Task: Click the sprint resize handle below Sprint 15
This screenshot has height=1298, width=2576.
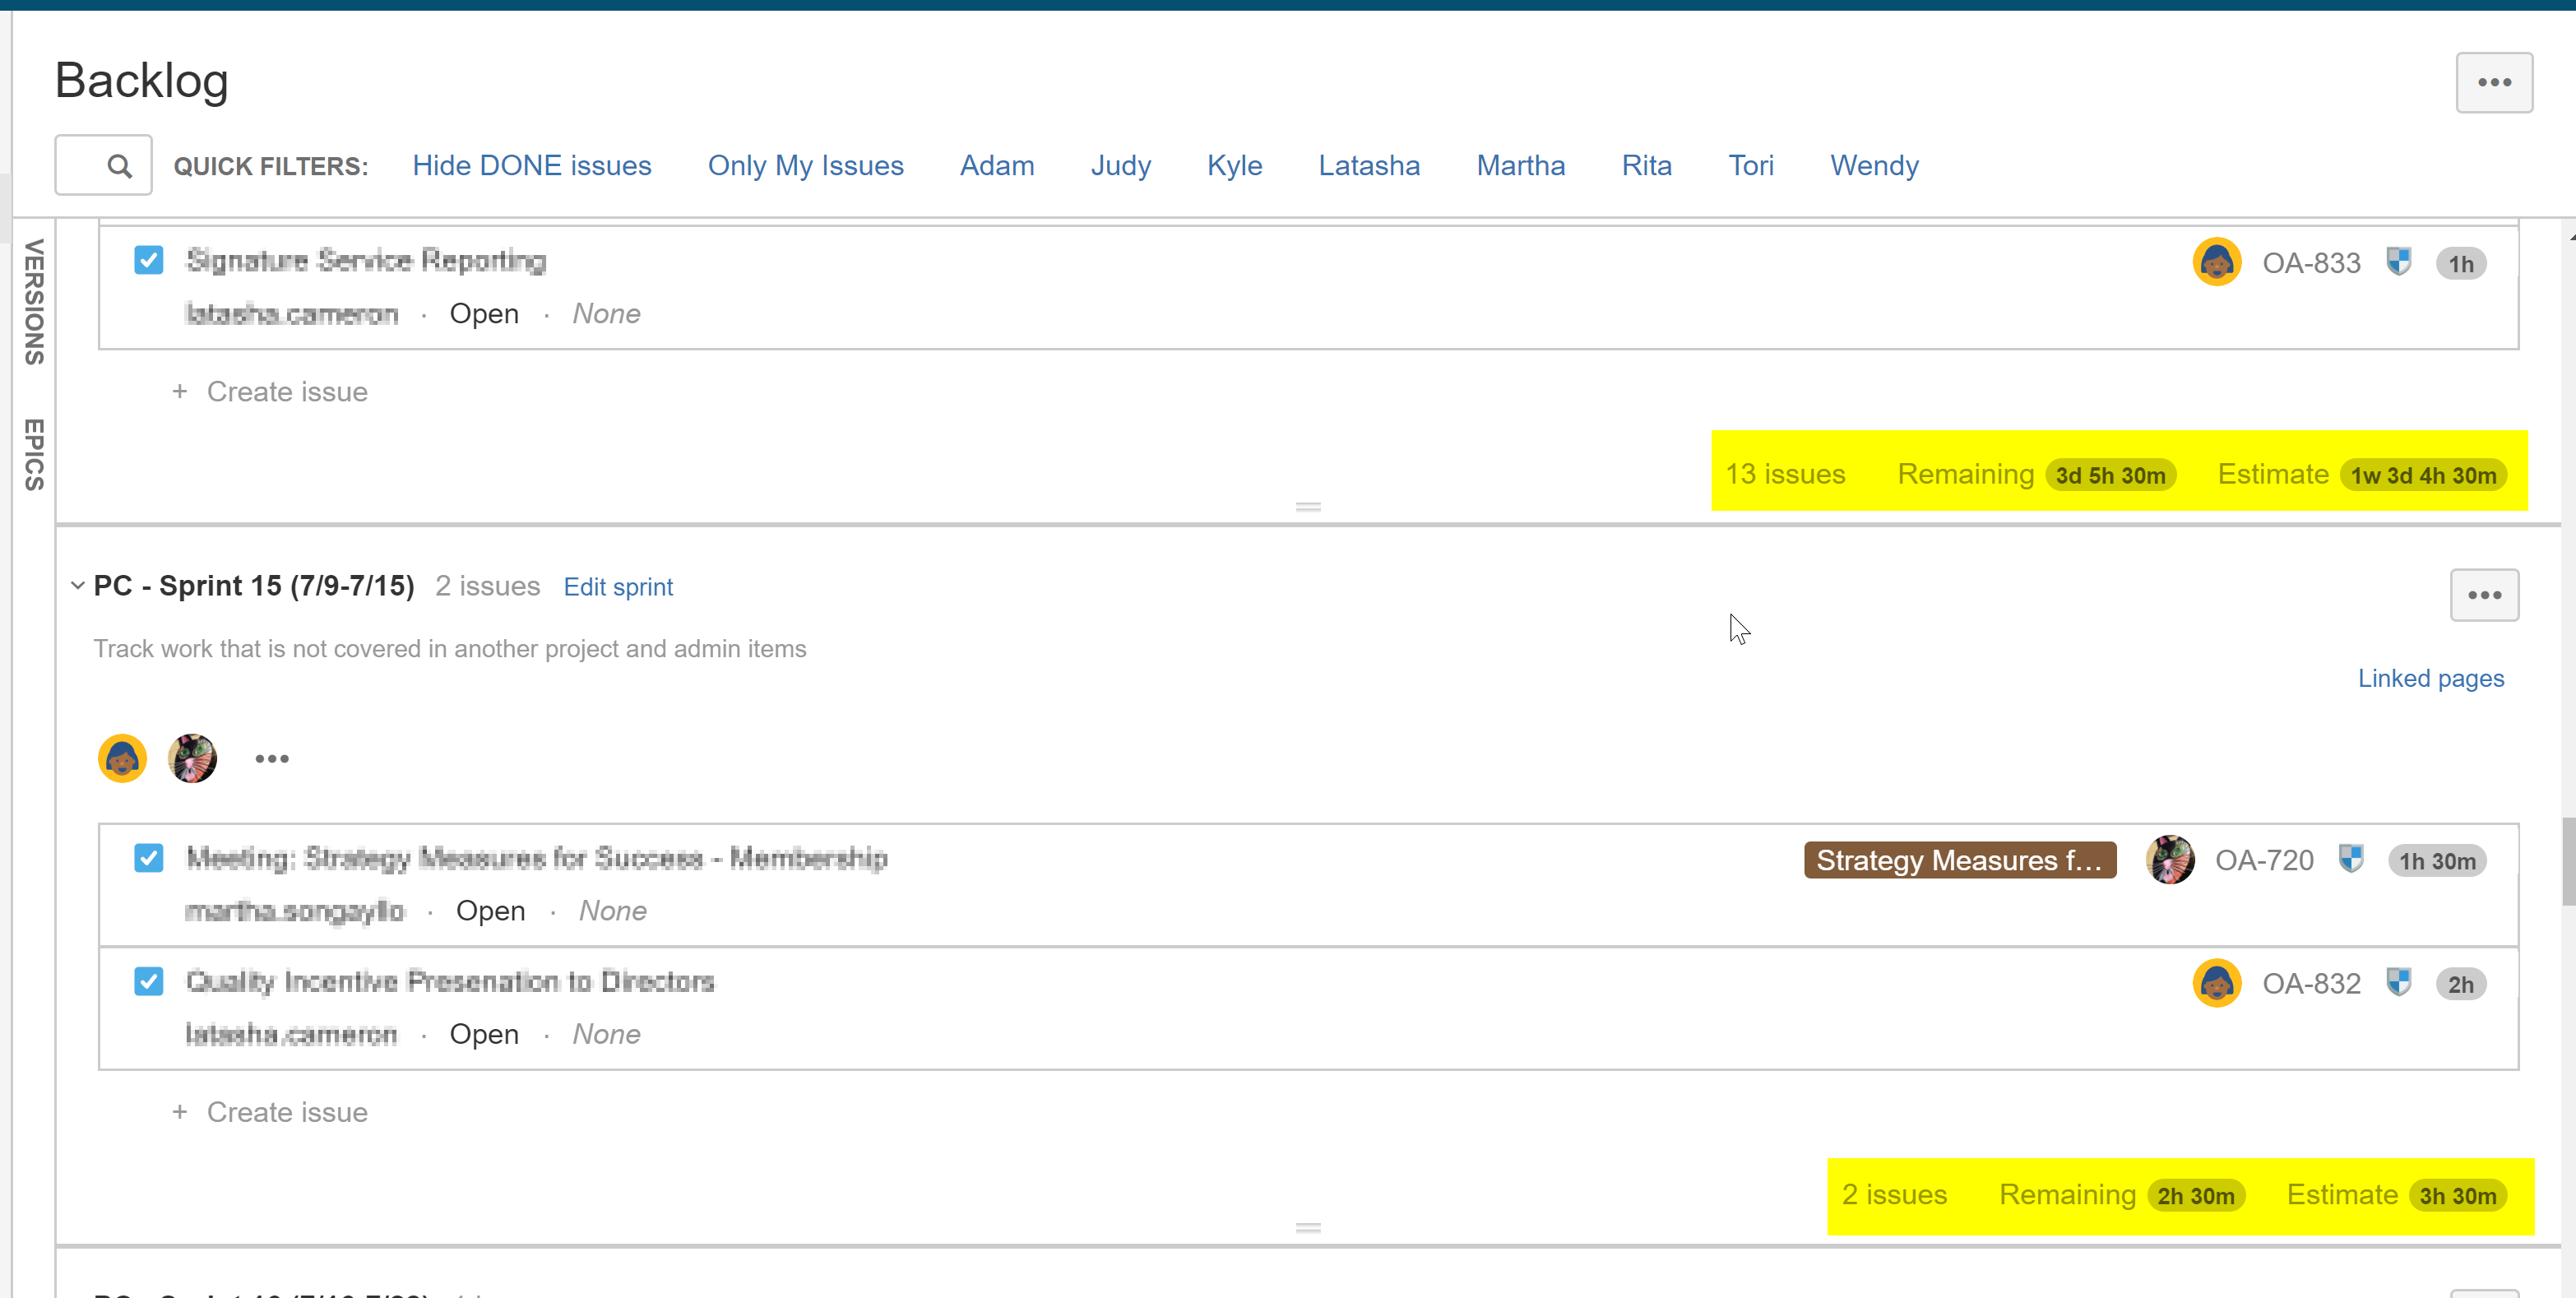Action: click(1308, 1228)
